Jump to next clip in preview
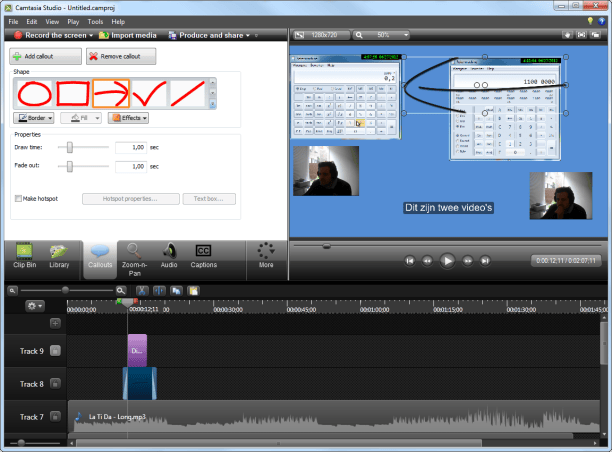The width and height of the screenshot is (612, 452). point(485,261)
